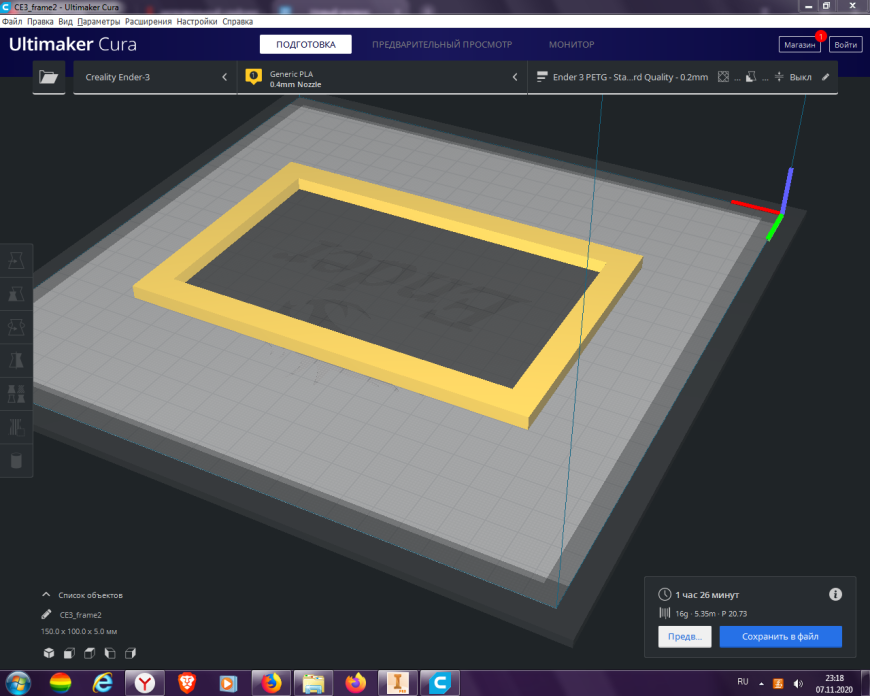
Task: Click volume speaker icon in system tray
Action: (x=798, y=684)
